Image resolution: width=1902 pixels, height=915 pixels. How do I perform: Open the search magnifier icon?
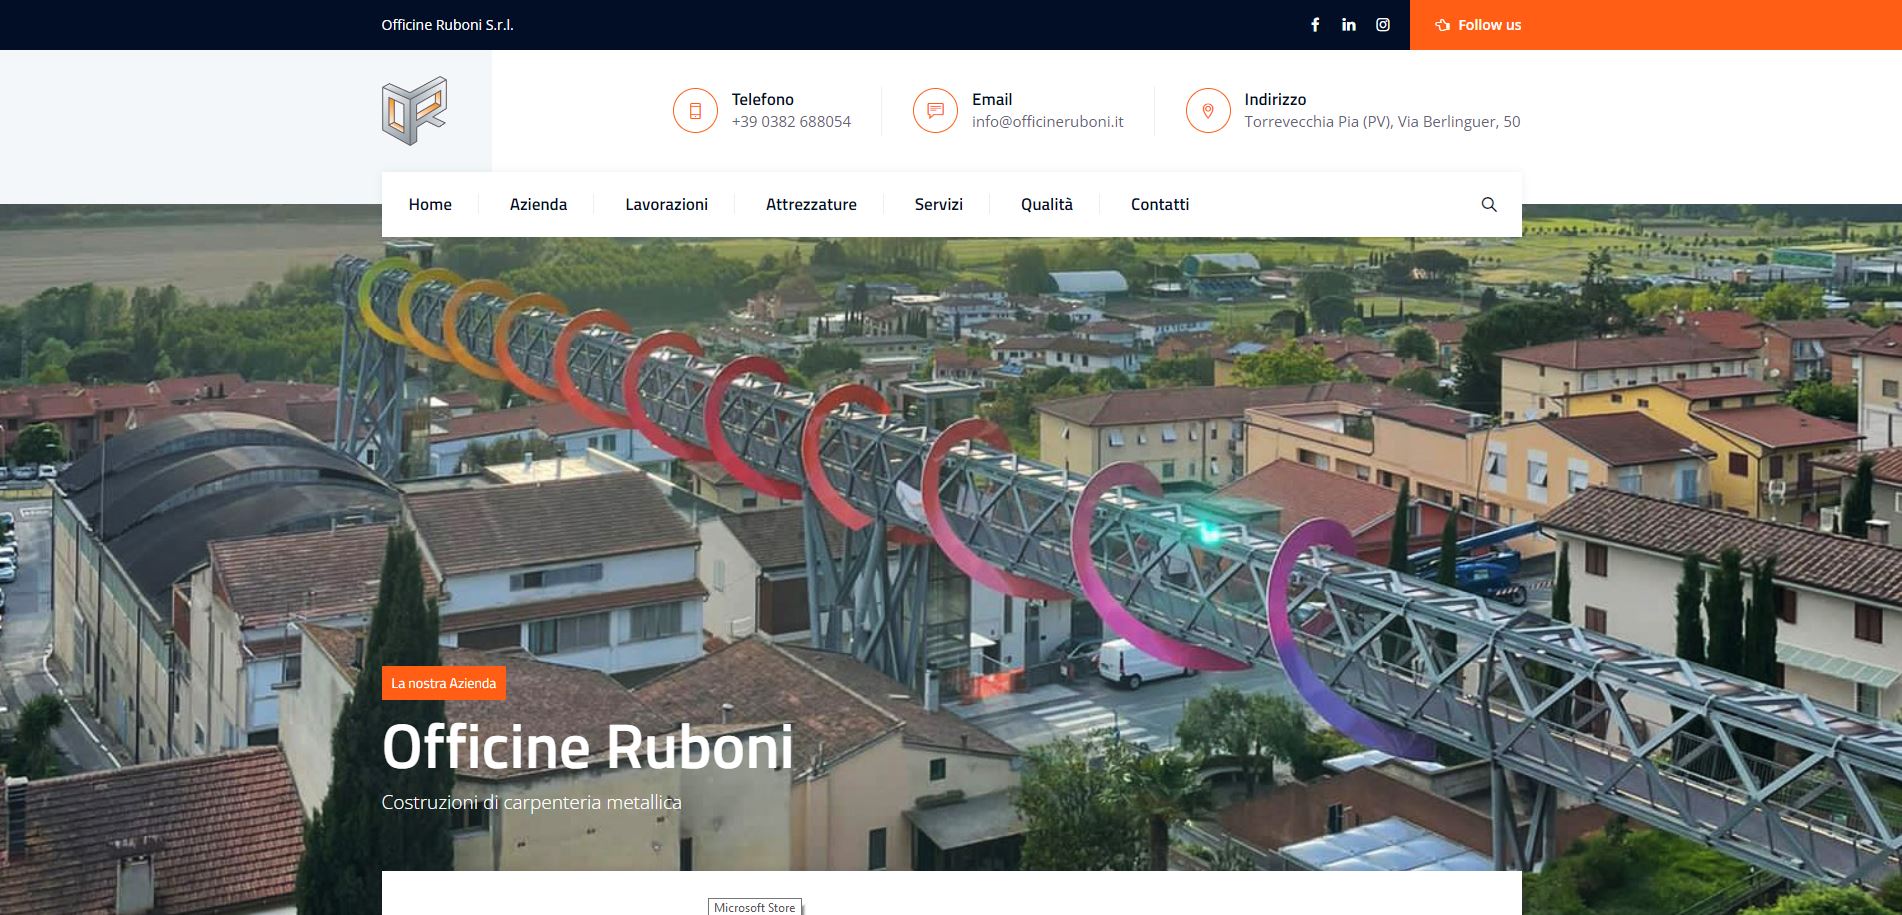point(1489,205)
